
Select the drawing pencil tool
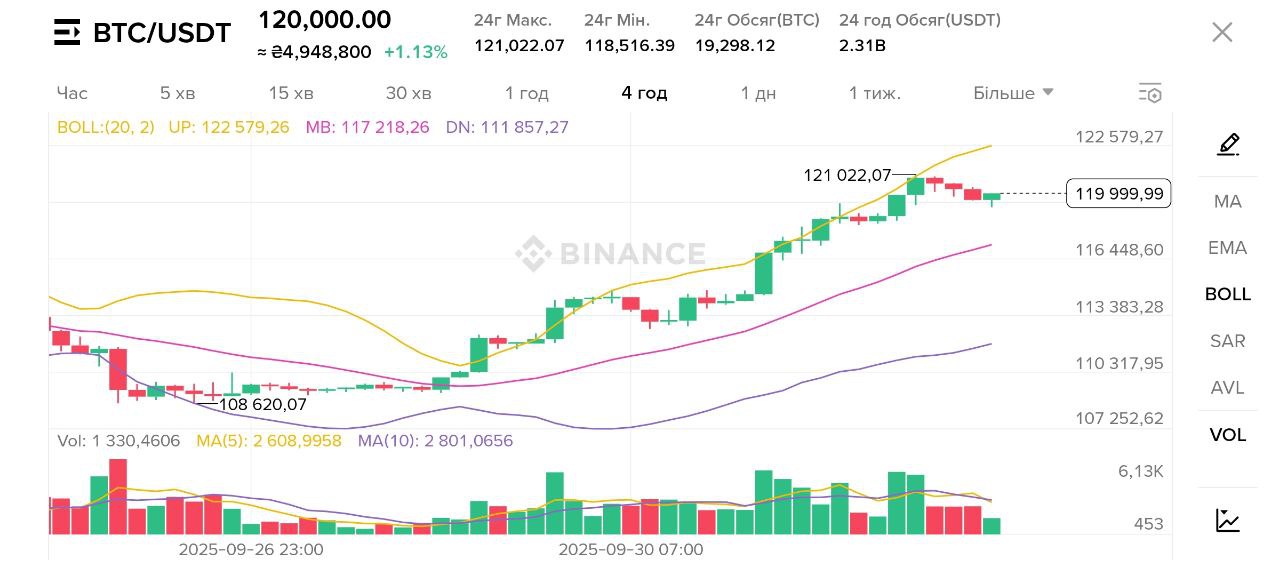tap(1228, 145)
